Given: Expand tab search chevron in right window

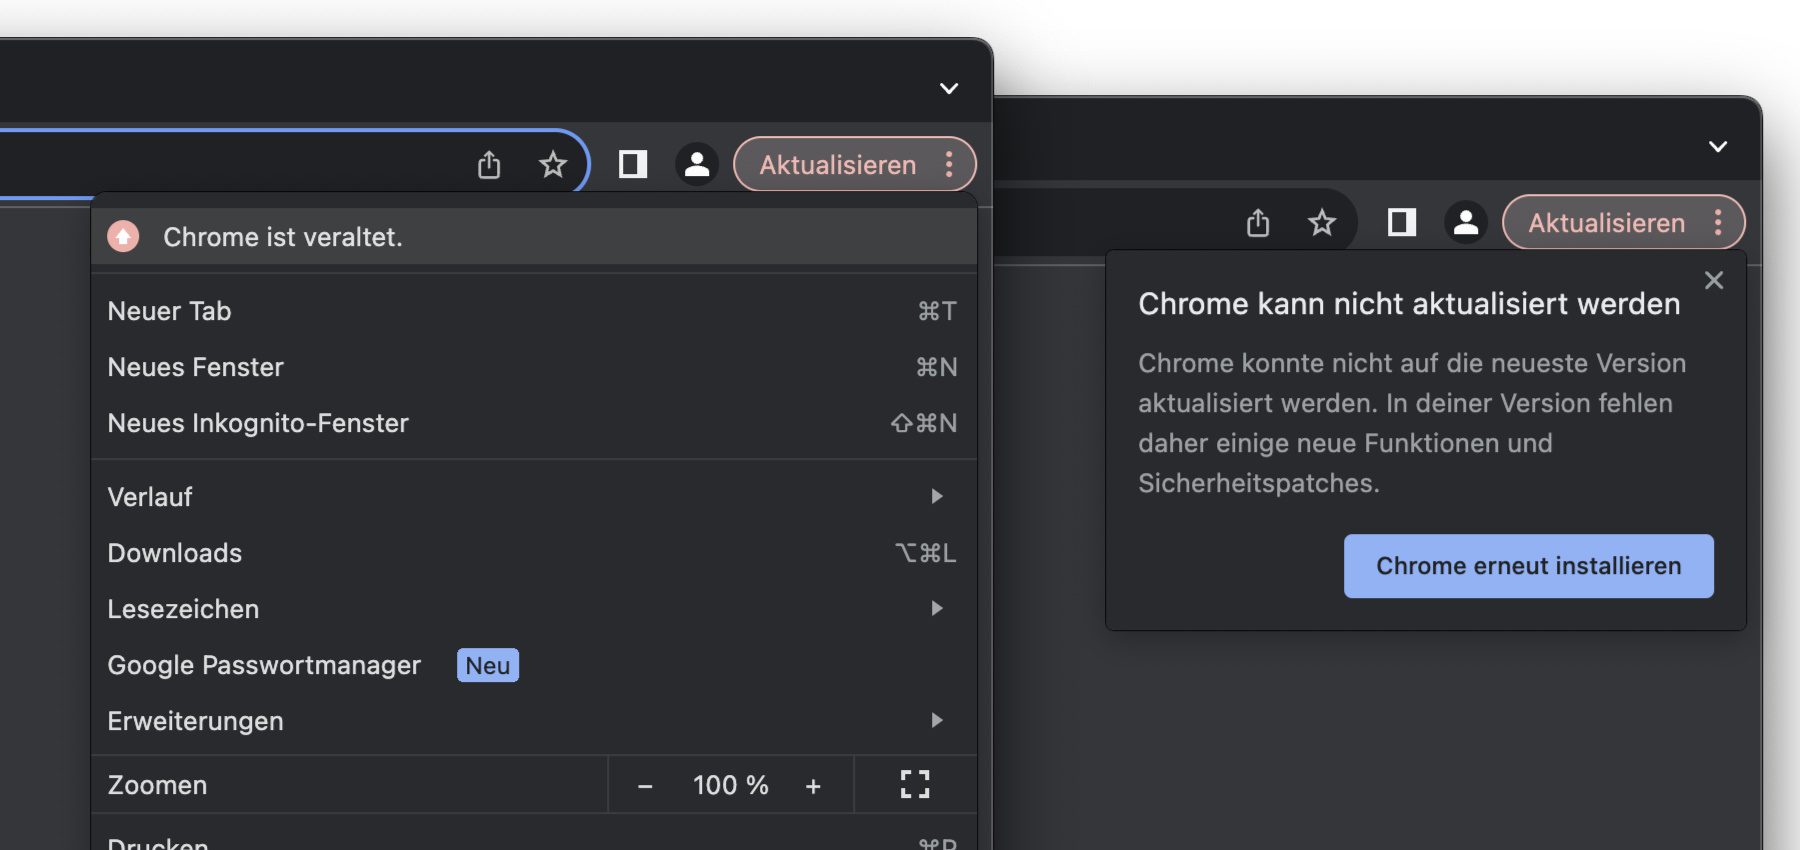Looking at the screenshot, I should pyautogui.click(x=1718, y=146).
